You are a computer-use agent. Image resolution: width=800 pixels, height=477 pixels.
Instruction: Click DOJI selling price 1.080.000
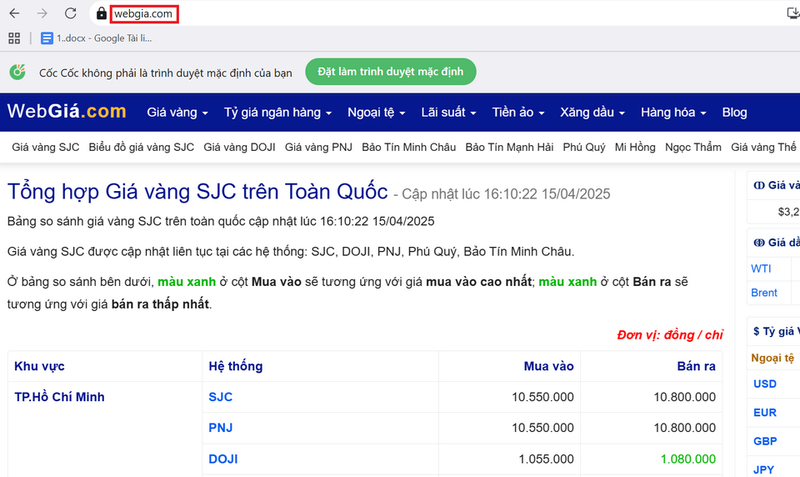[688, 459]
